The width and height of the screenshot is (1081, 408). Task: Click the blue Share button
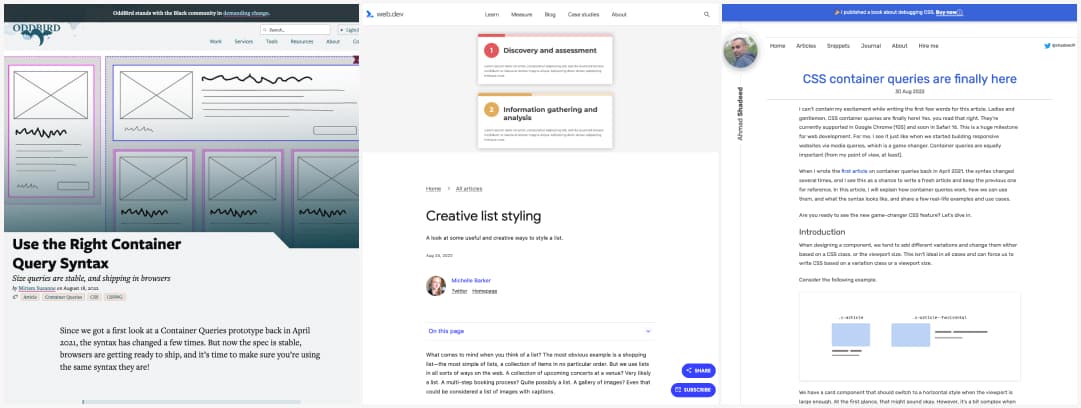pos(698,370)
